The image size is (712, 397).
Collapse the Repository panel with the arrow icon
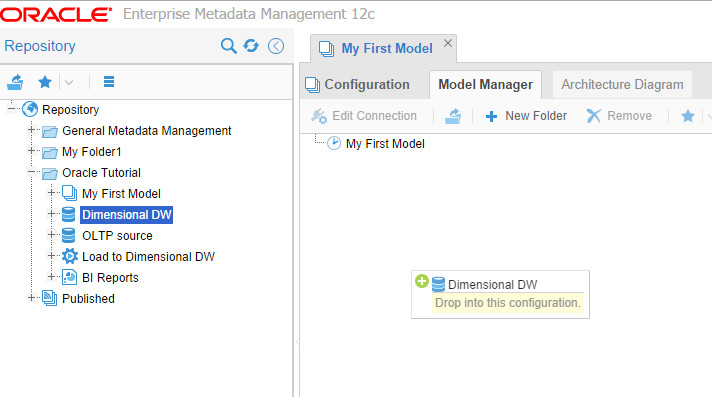[276, 46]
